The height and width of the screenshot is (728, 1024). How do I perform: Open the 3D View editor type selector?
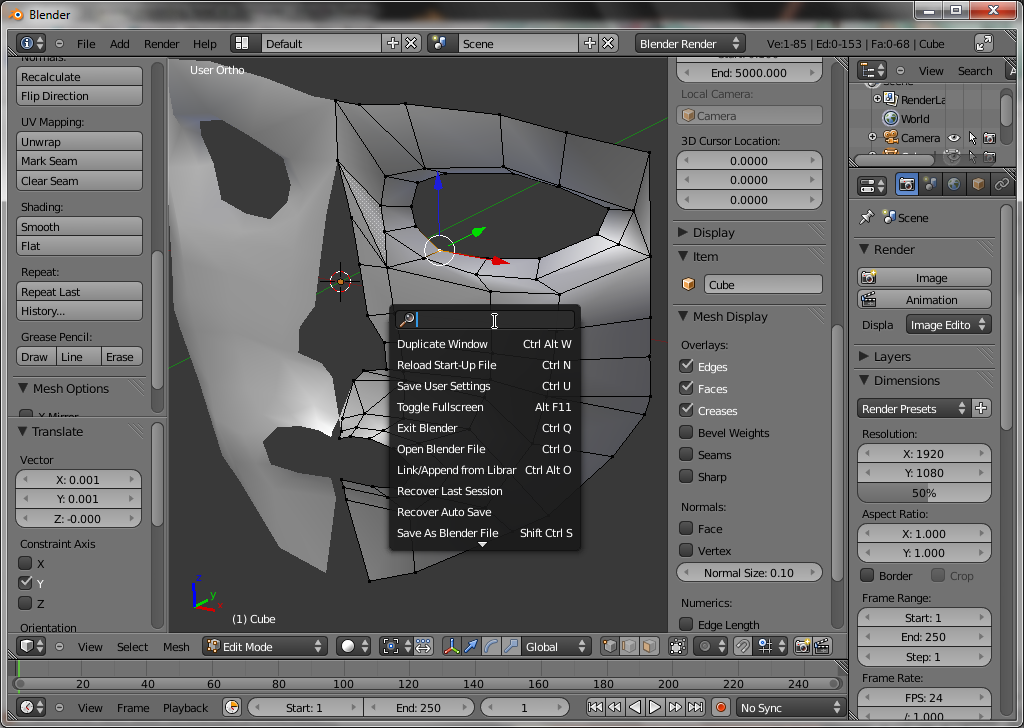(x=31, y=646)
